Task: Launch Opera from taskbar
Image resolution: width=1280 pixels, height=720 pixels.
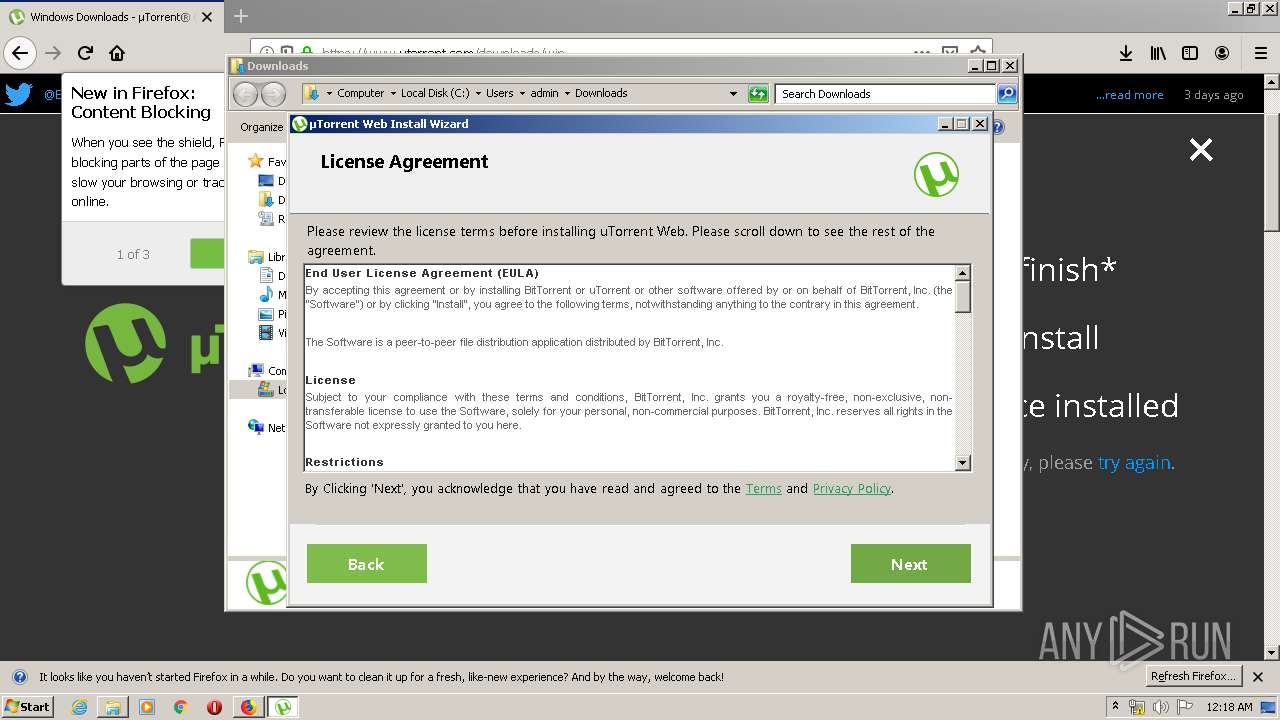Action: [214, 707]
